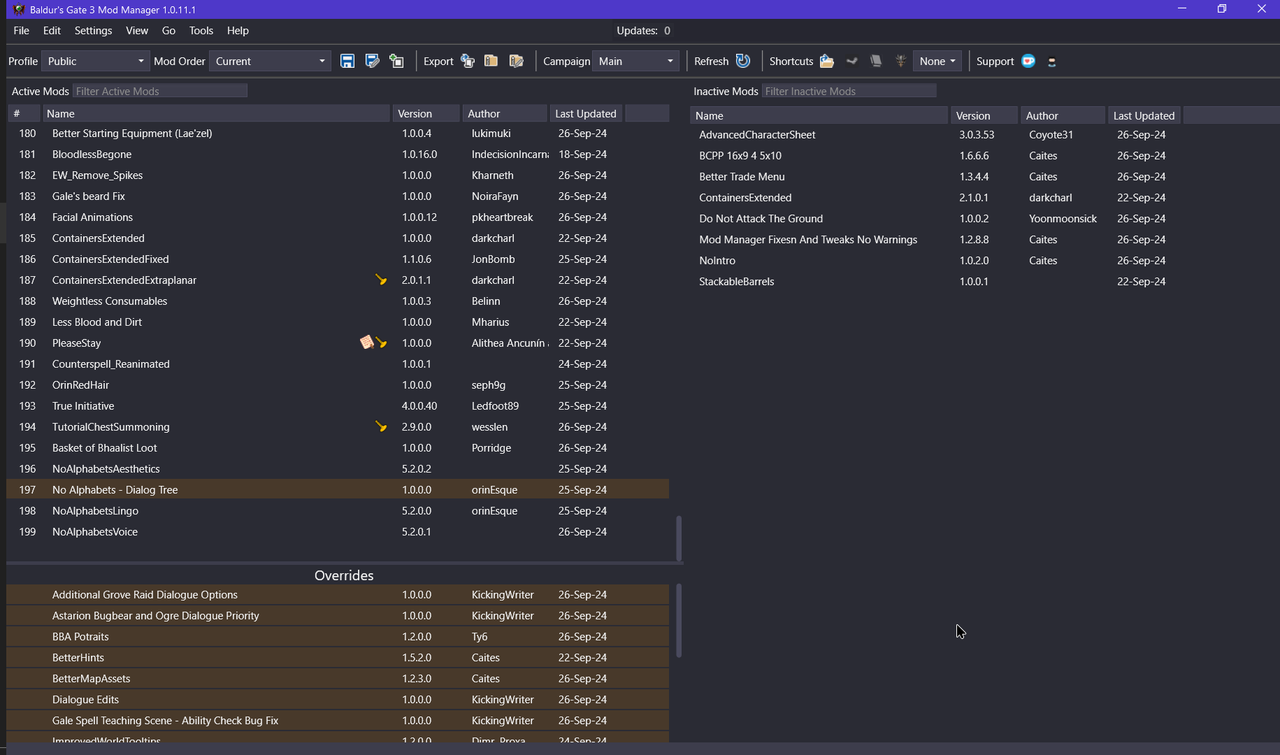Click the hammer icon on the TutorialChestSummoning row
The height and width of the screenshot is (755, 1280).
pos(381,427)
